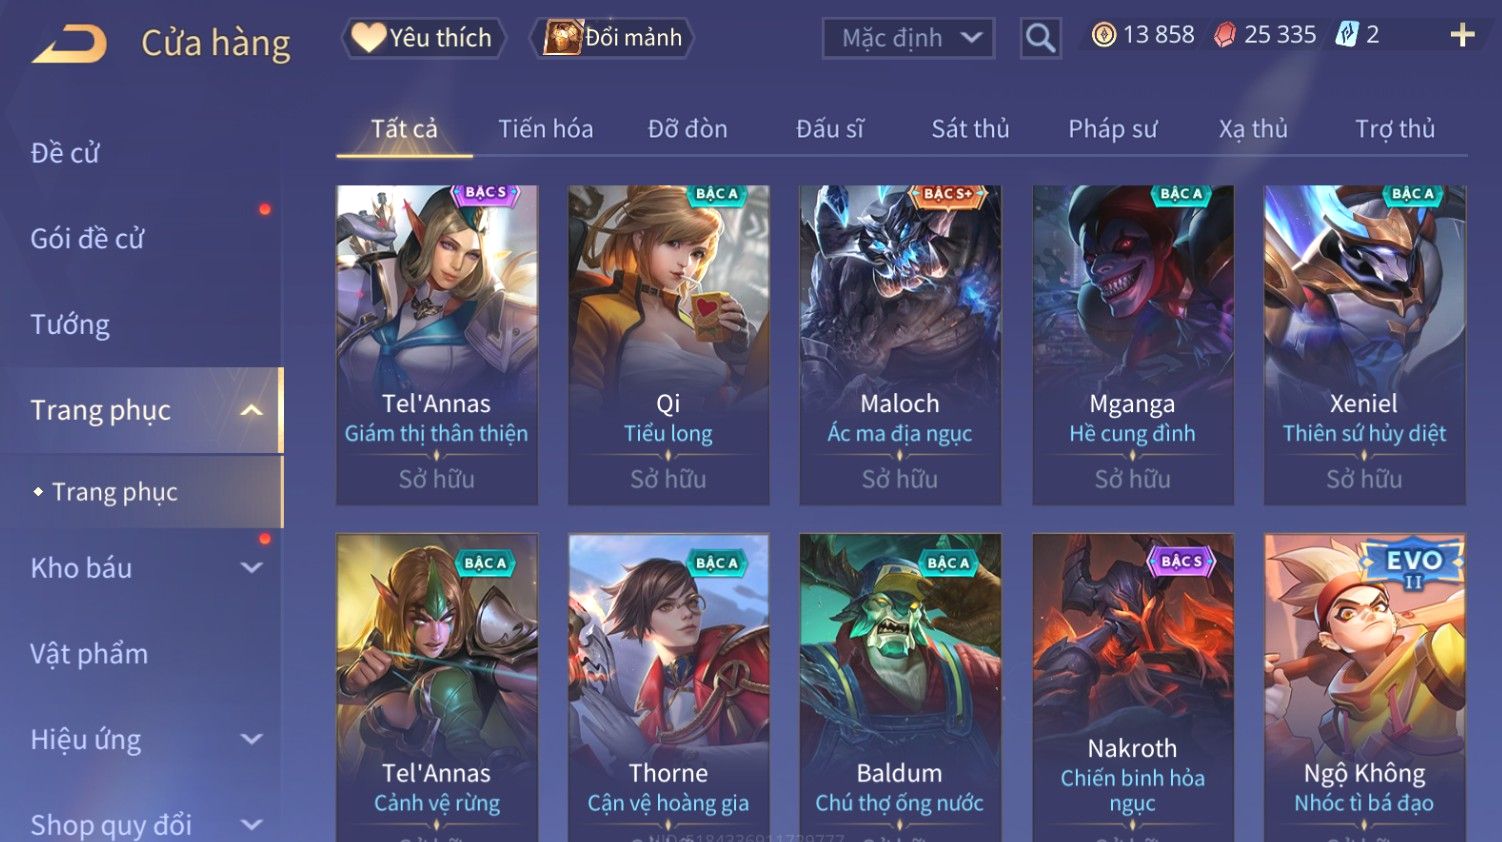
Task: Expand the Hiệu ứng sidebar section
Action: (251, 740)
